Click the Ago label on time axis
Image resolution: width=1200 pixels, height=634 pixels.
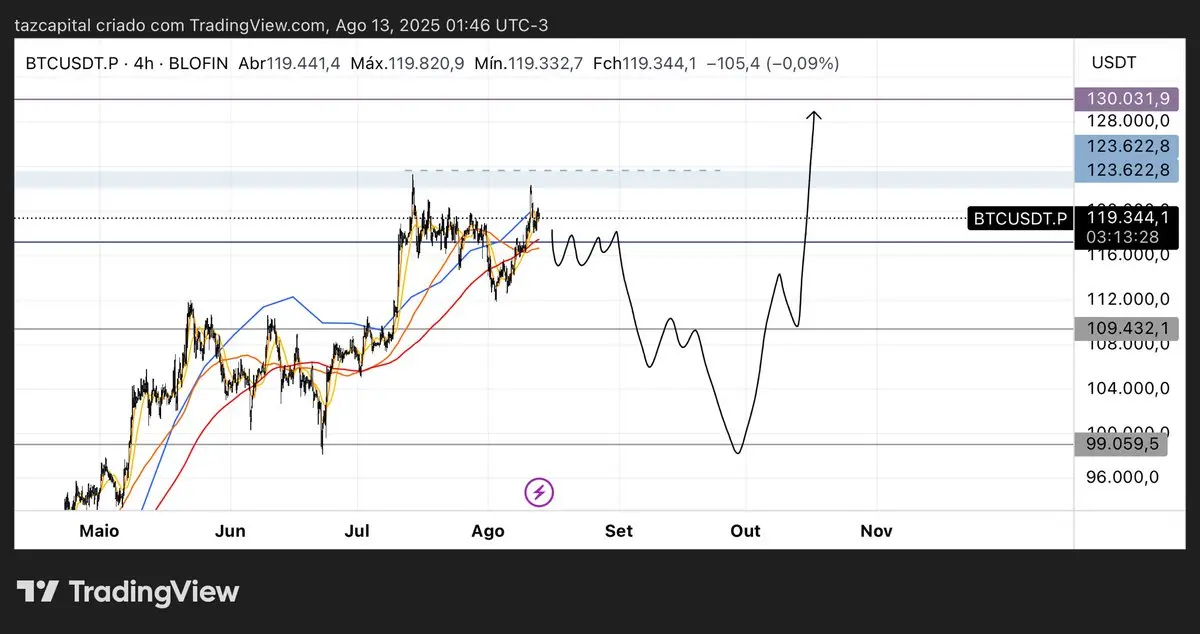click(488, 531)
